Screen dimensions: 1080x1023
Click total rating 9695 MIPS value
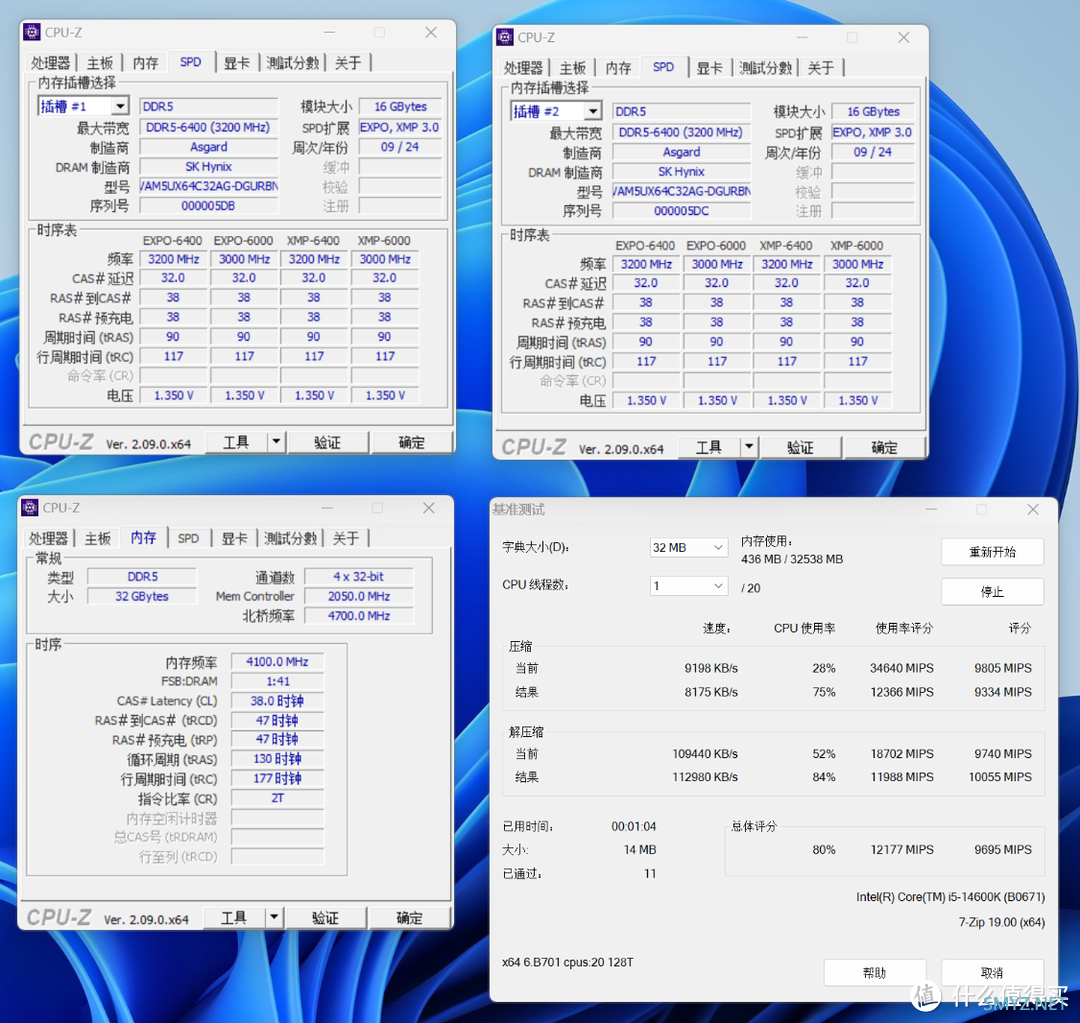click(x=1003, y=849)
